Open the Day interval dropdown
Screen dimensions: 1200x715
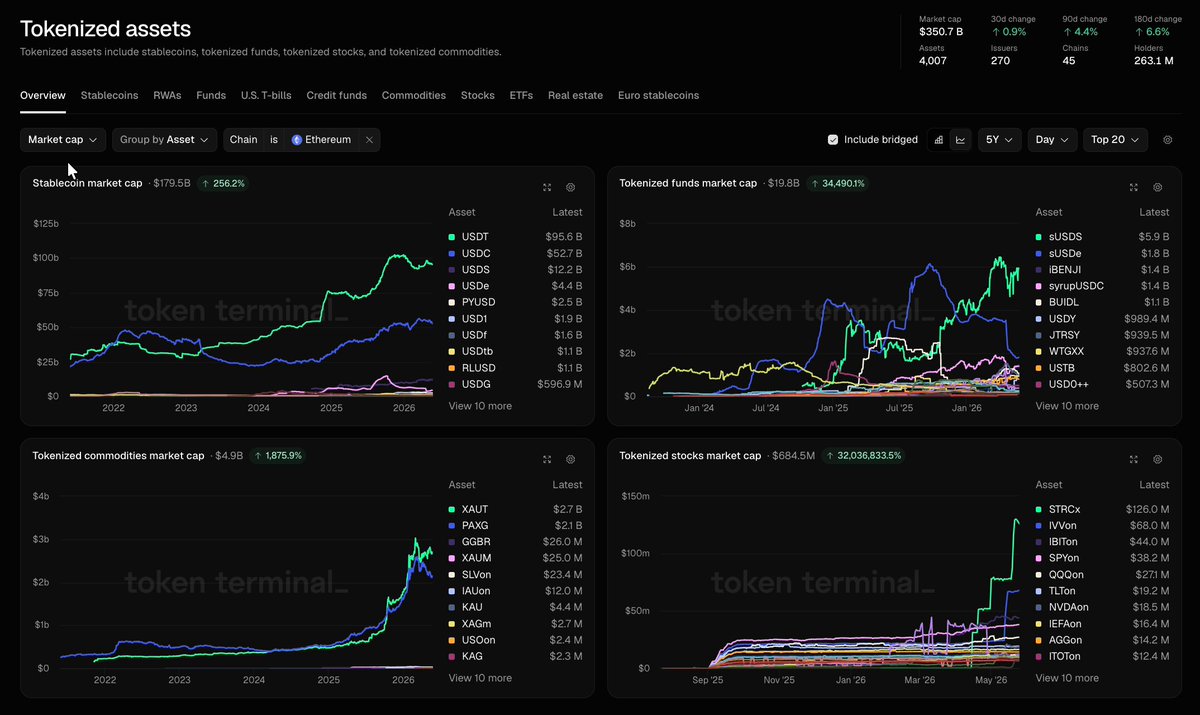click(1053, 140)
